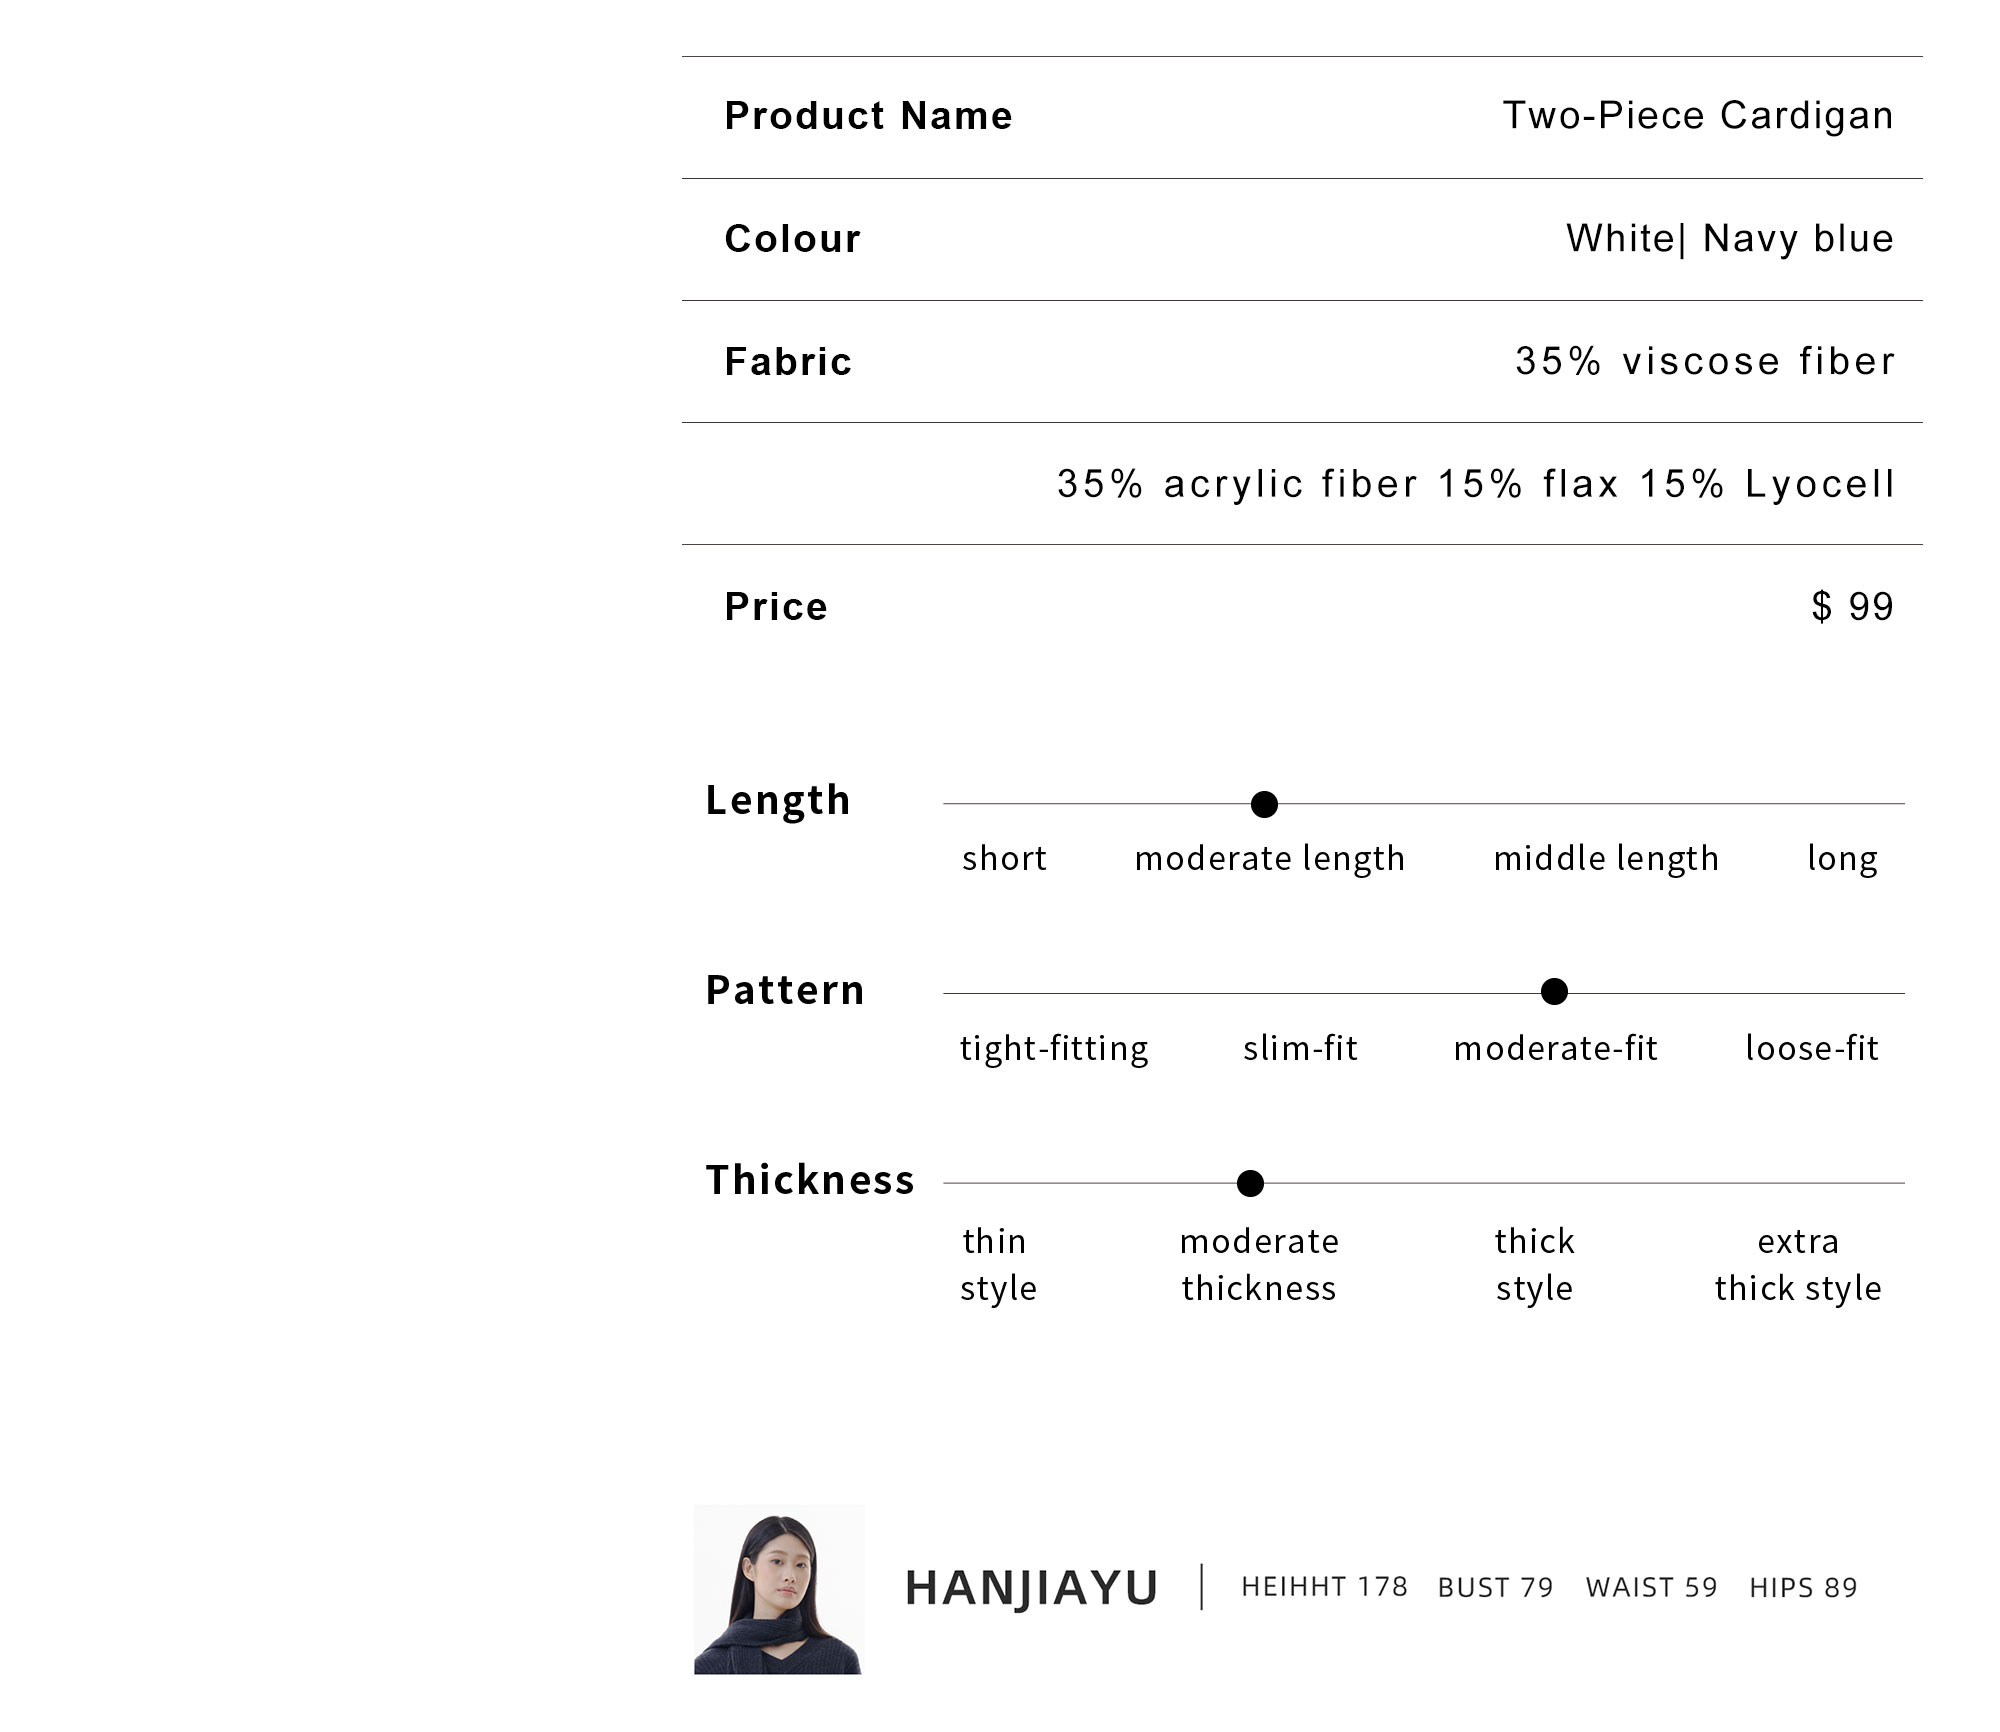Click the Pattern slider dot
This screenshot has width=2000, height=1732.
[x=1554, y=992]
